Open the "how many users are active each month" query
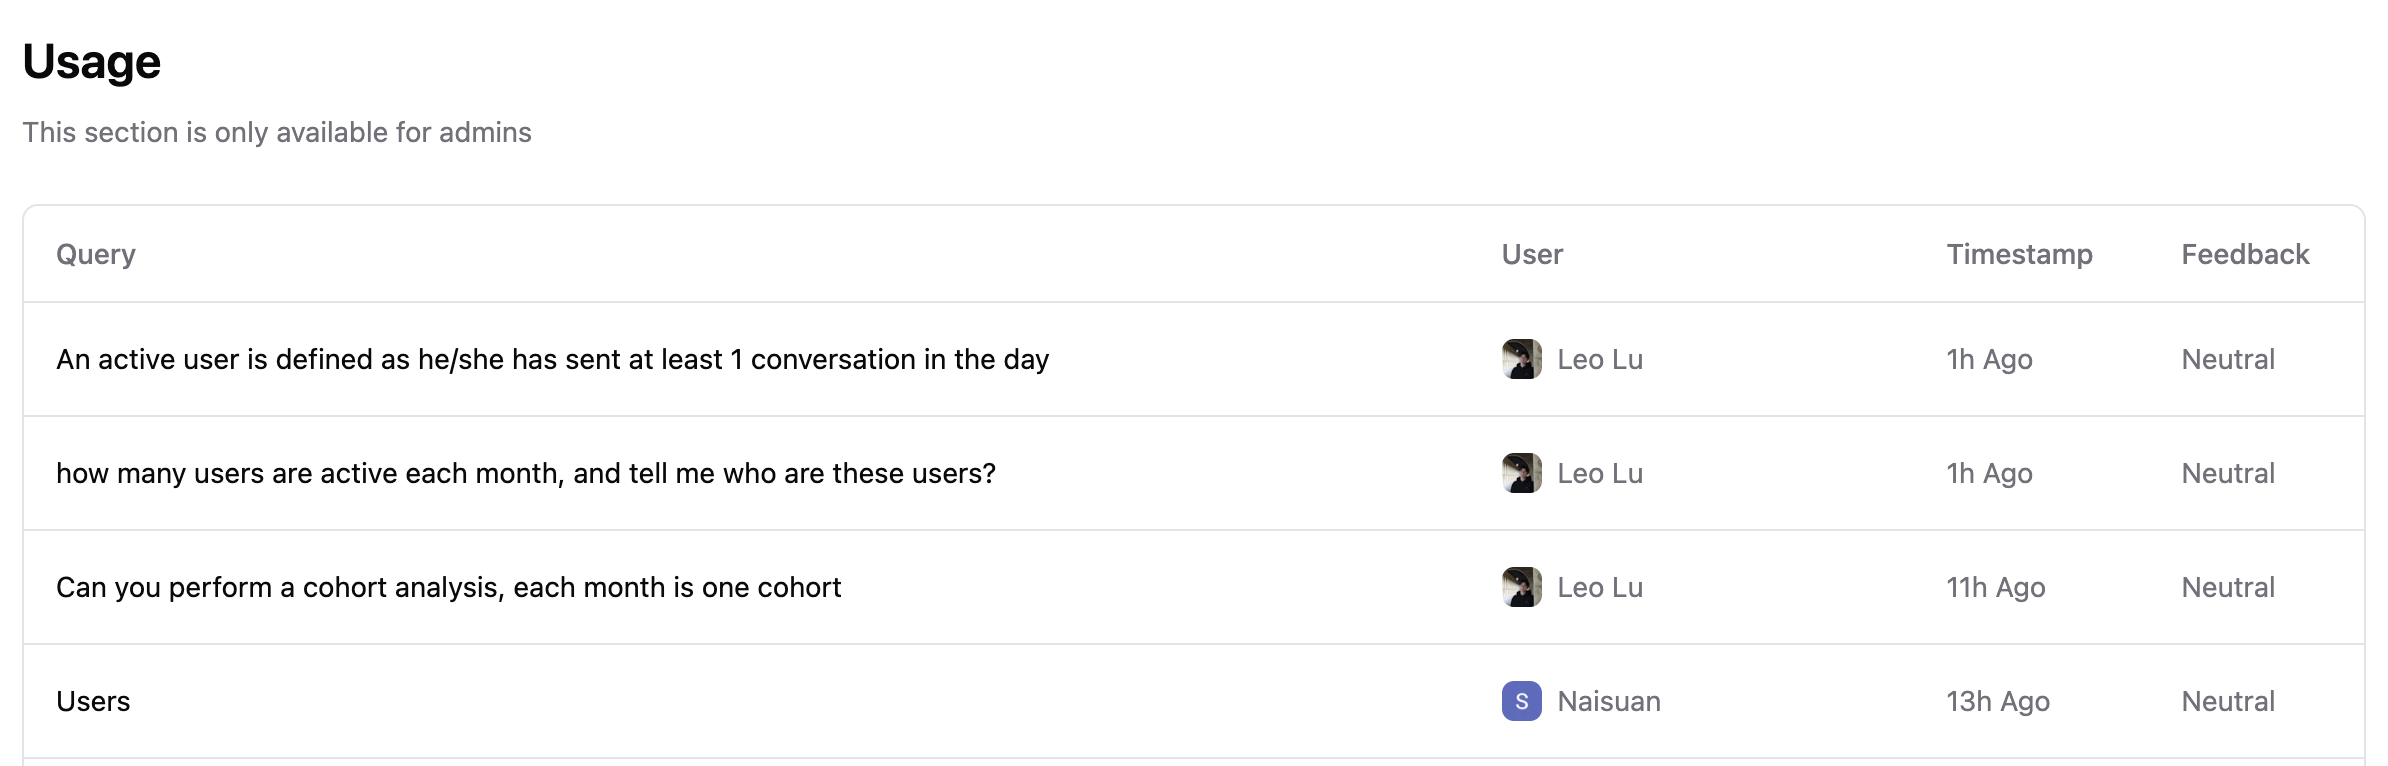Image resolution: width=2388 pixels, height=766 pixels. 526,473
